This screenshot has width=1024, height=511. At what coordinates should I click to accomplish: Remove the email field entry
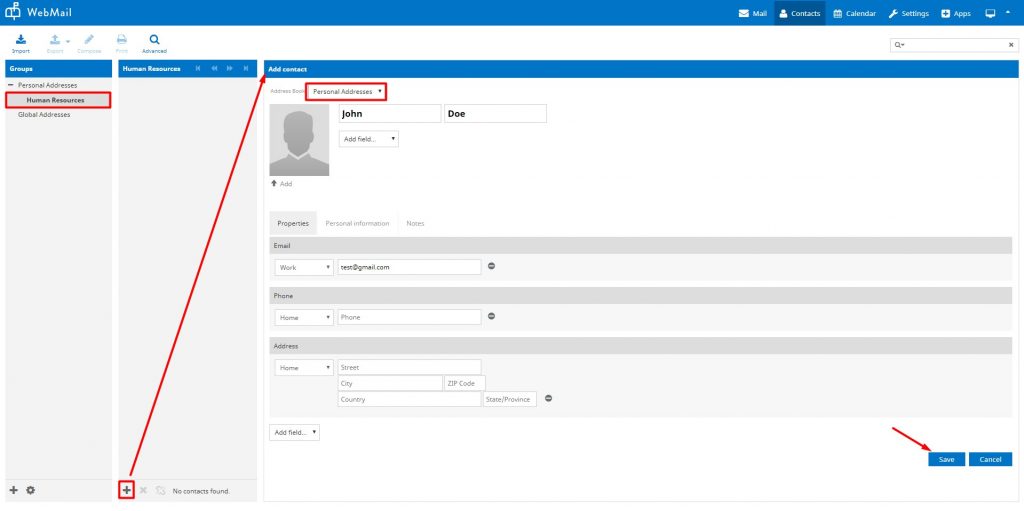point(491,266)
